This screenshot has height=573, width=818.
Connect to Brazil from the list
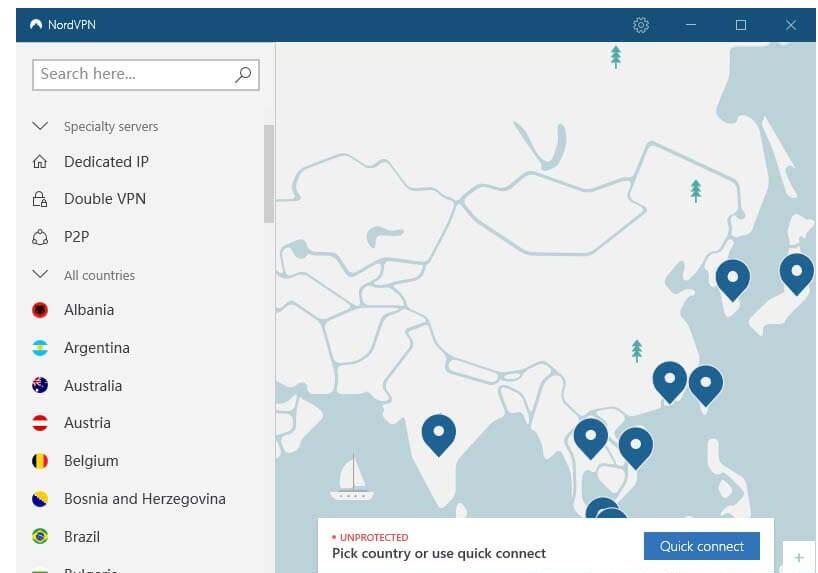click(x=82, y=536)
